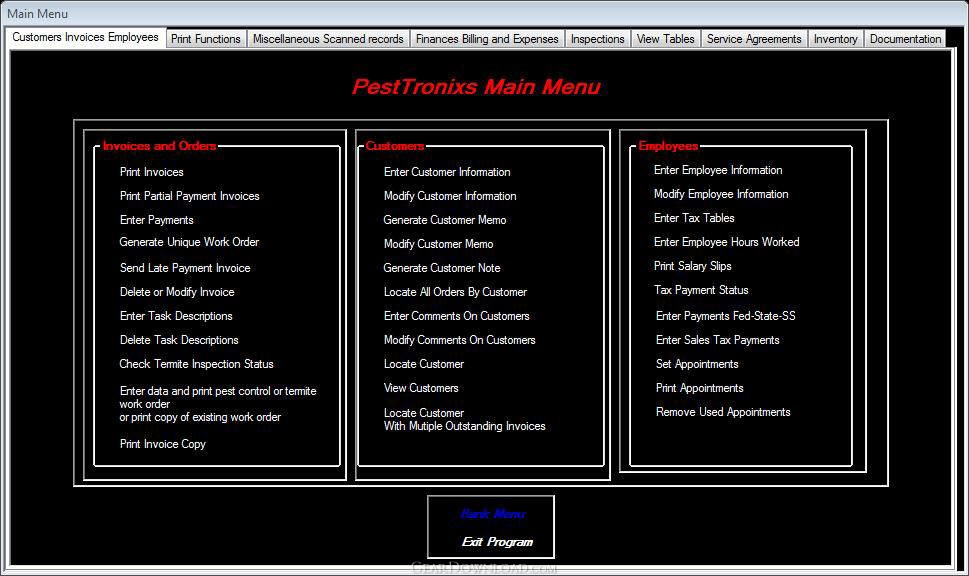969x576 pixels.
Task: Click Tax Payment Status
Action: tap(701, 290)
